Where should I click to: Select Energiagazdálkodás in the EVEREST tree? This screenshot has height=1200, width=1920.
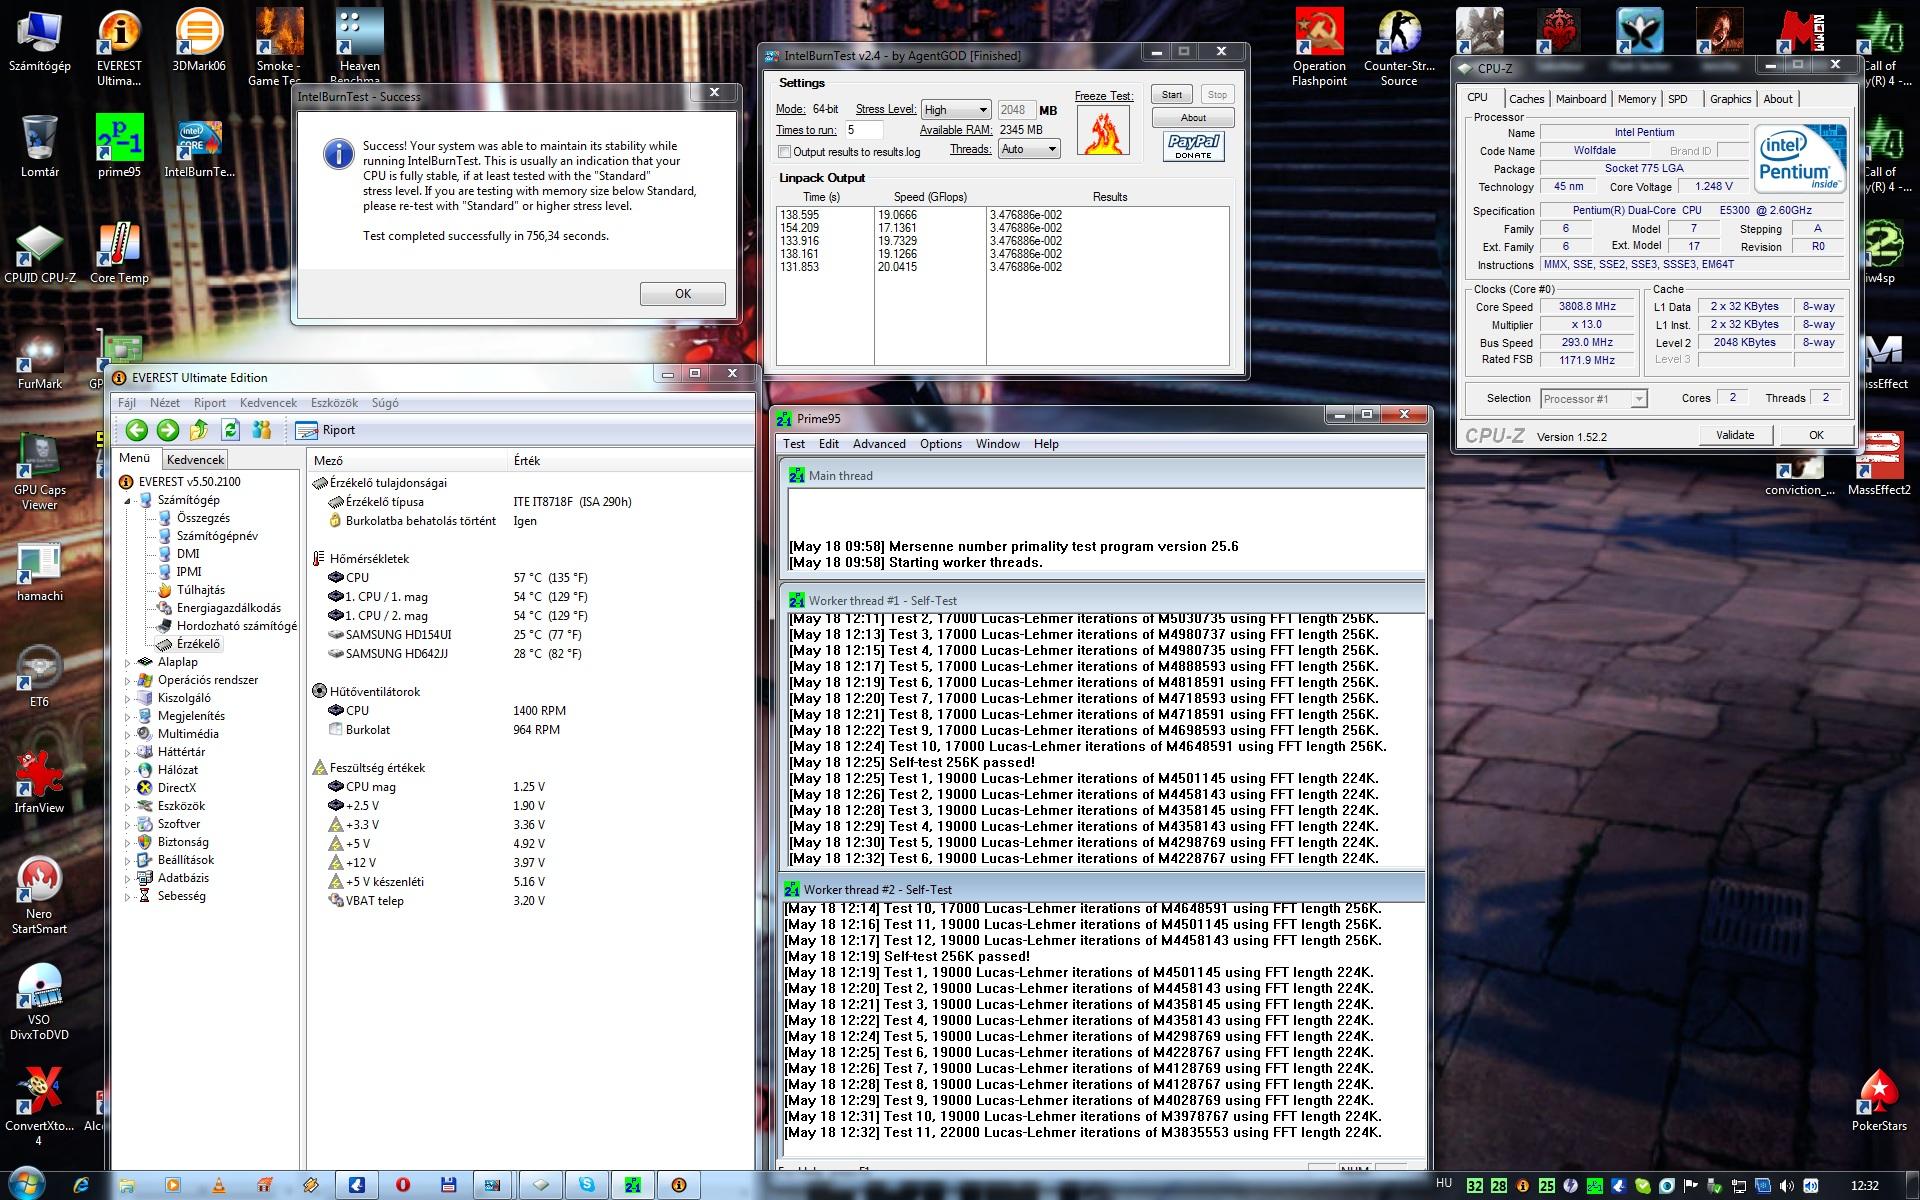tap(219, 608)
